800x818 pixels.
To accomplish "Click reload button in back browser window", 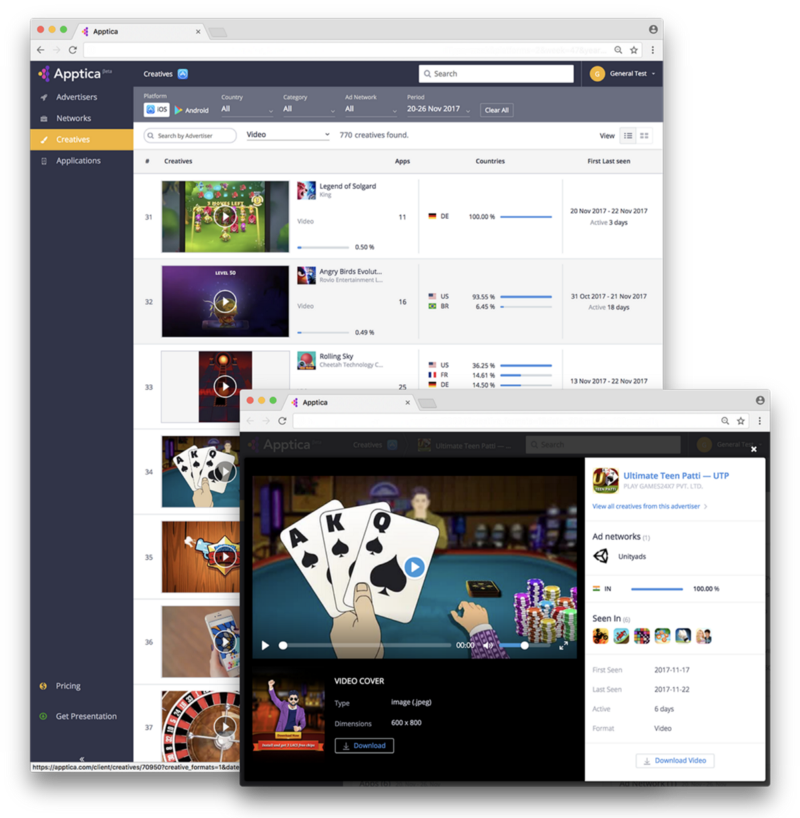I will 73,50.
